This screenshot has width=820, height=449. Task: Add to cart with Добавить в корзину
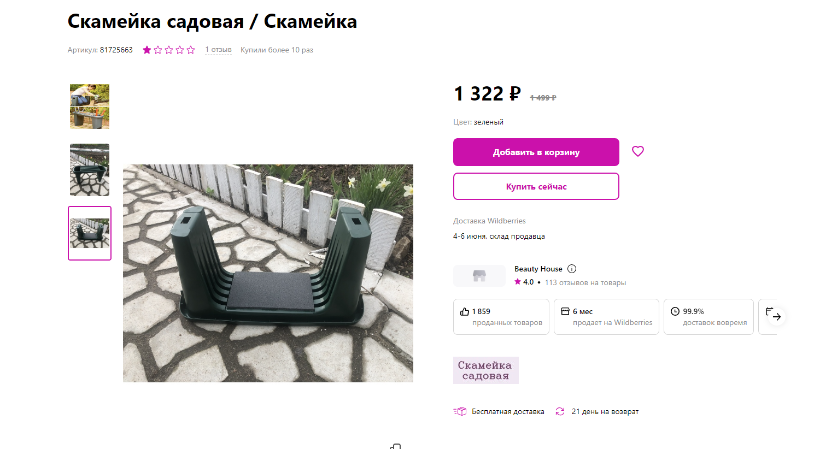click(536, 152)
